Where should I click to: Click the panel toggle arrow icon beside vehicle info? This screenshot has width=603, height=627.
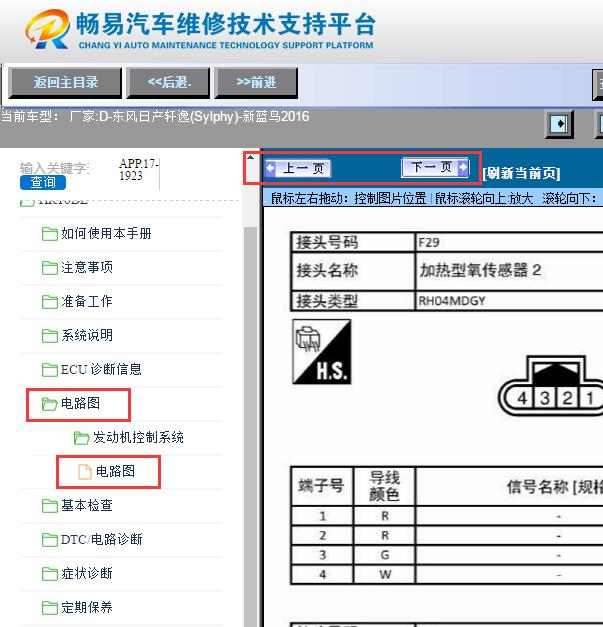tap(559, 124)
